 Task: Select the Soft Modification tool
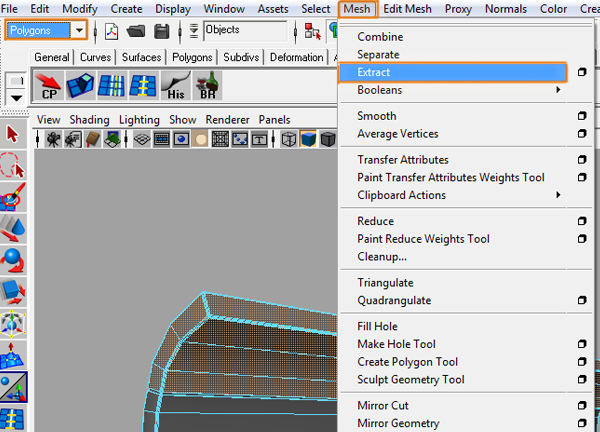[13, 355]
